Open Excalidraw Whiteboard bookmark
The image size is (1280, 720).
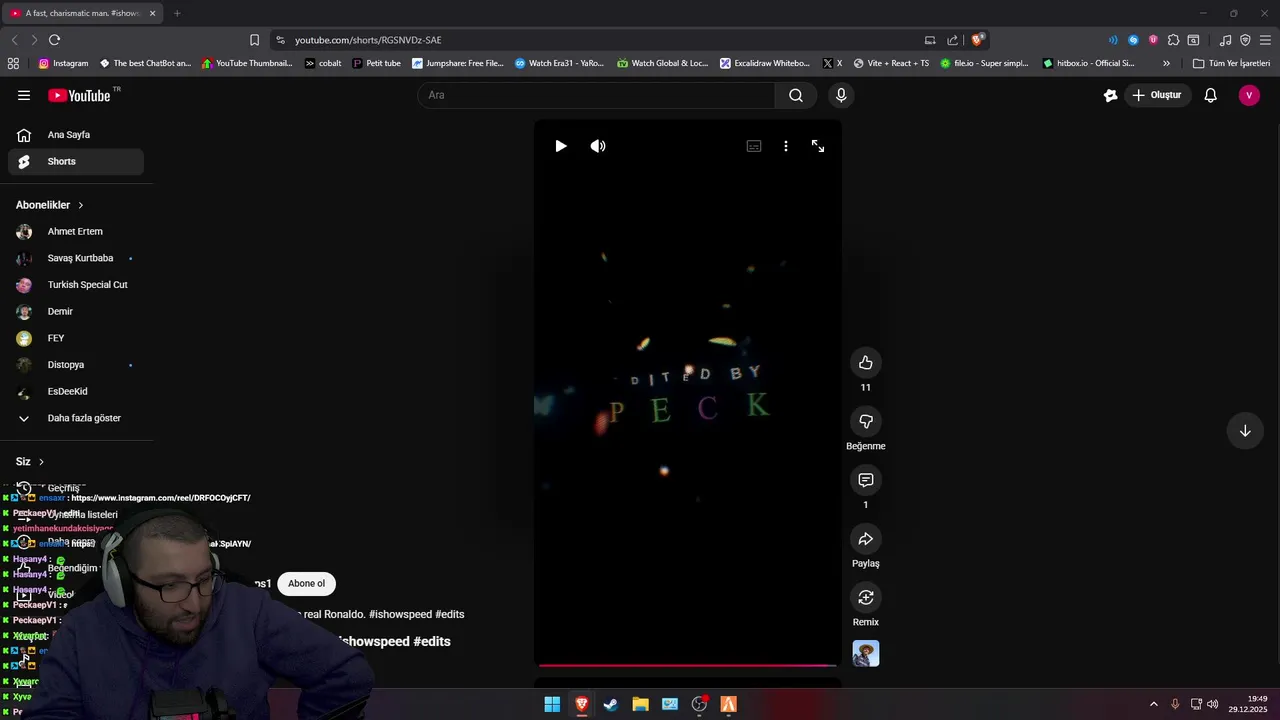[765, 63]
